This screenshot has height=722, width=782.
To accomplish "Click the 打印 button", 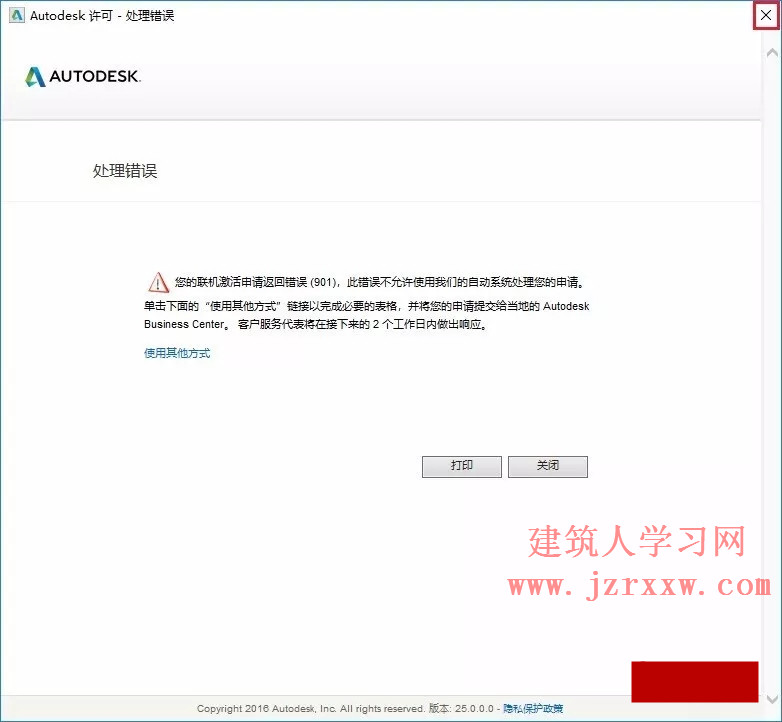I will pos(462,466).
